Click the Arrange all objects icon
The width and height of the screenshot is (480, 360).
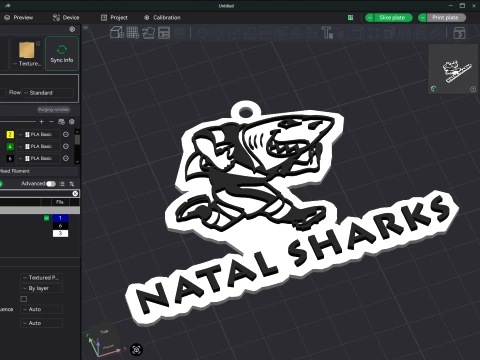pos(164,33)
